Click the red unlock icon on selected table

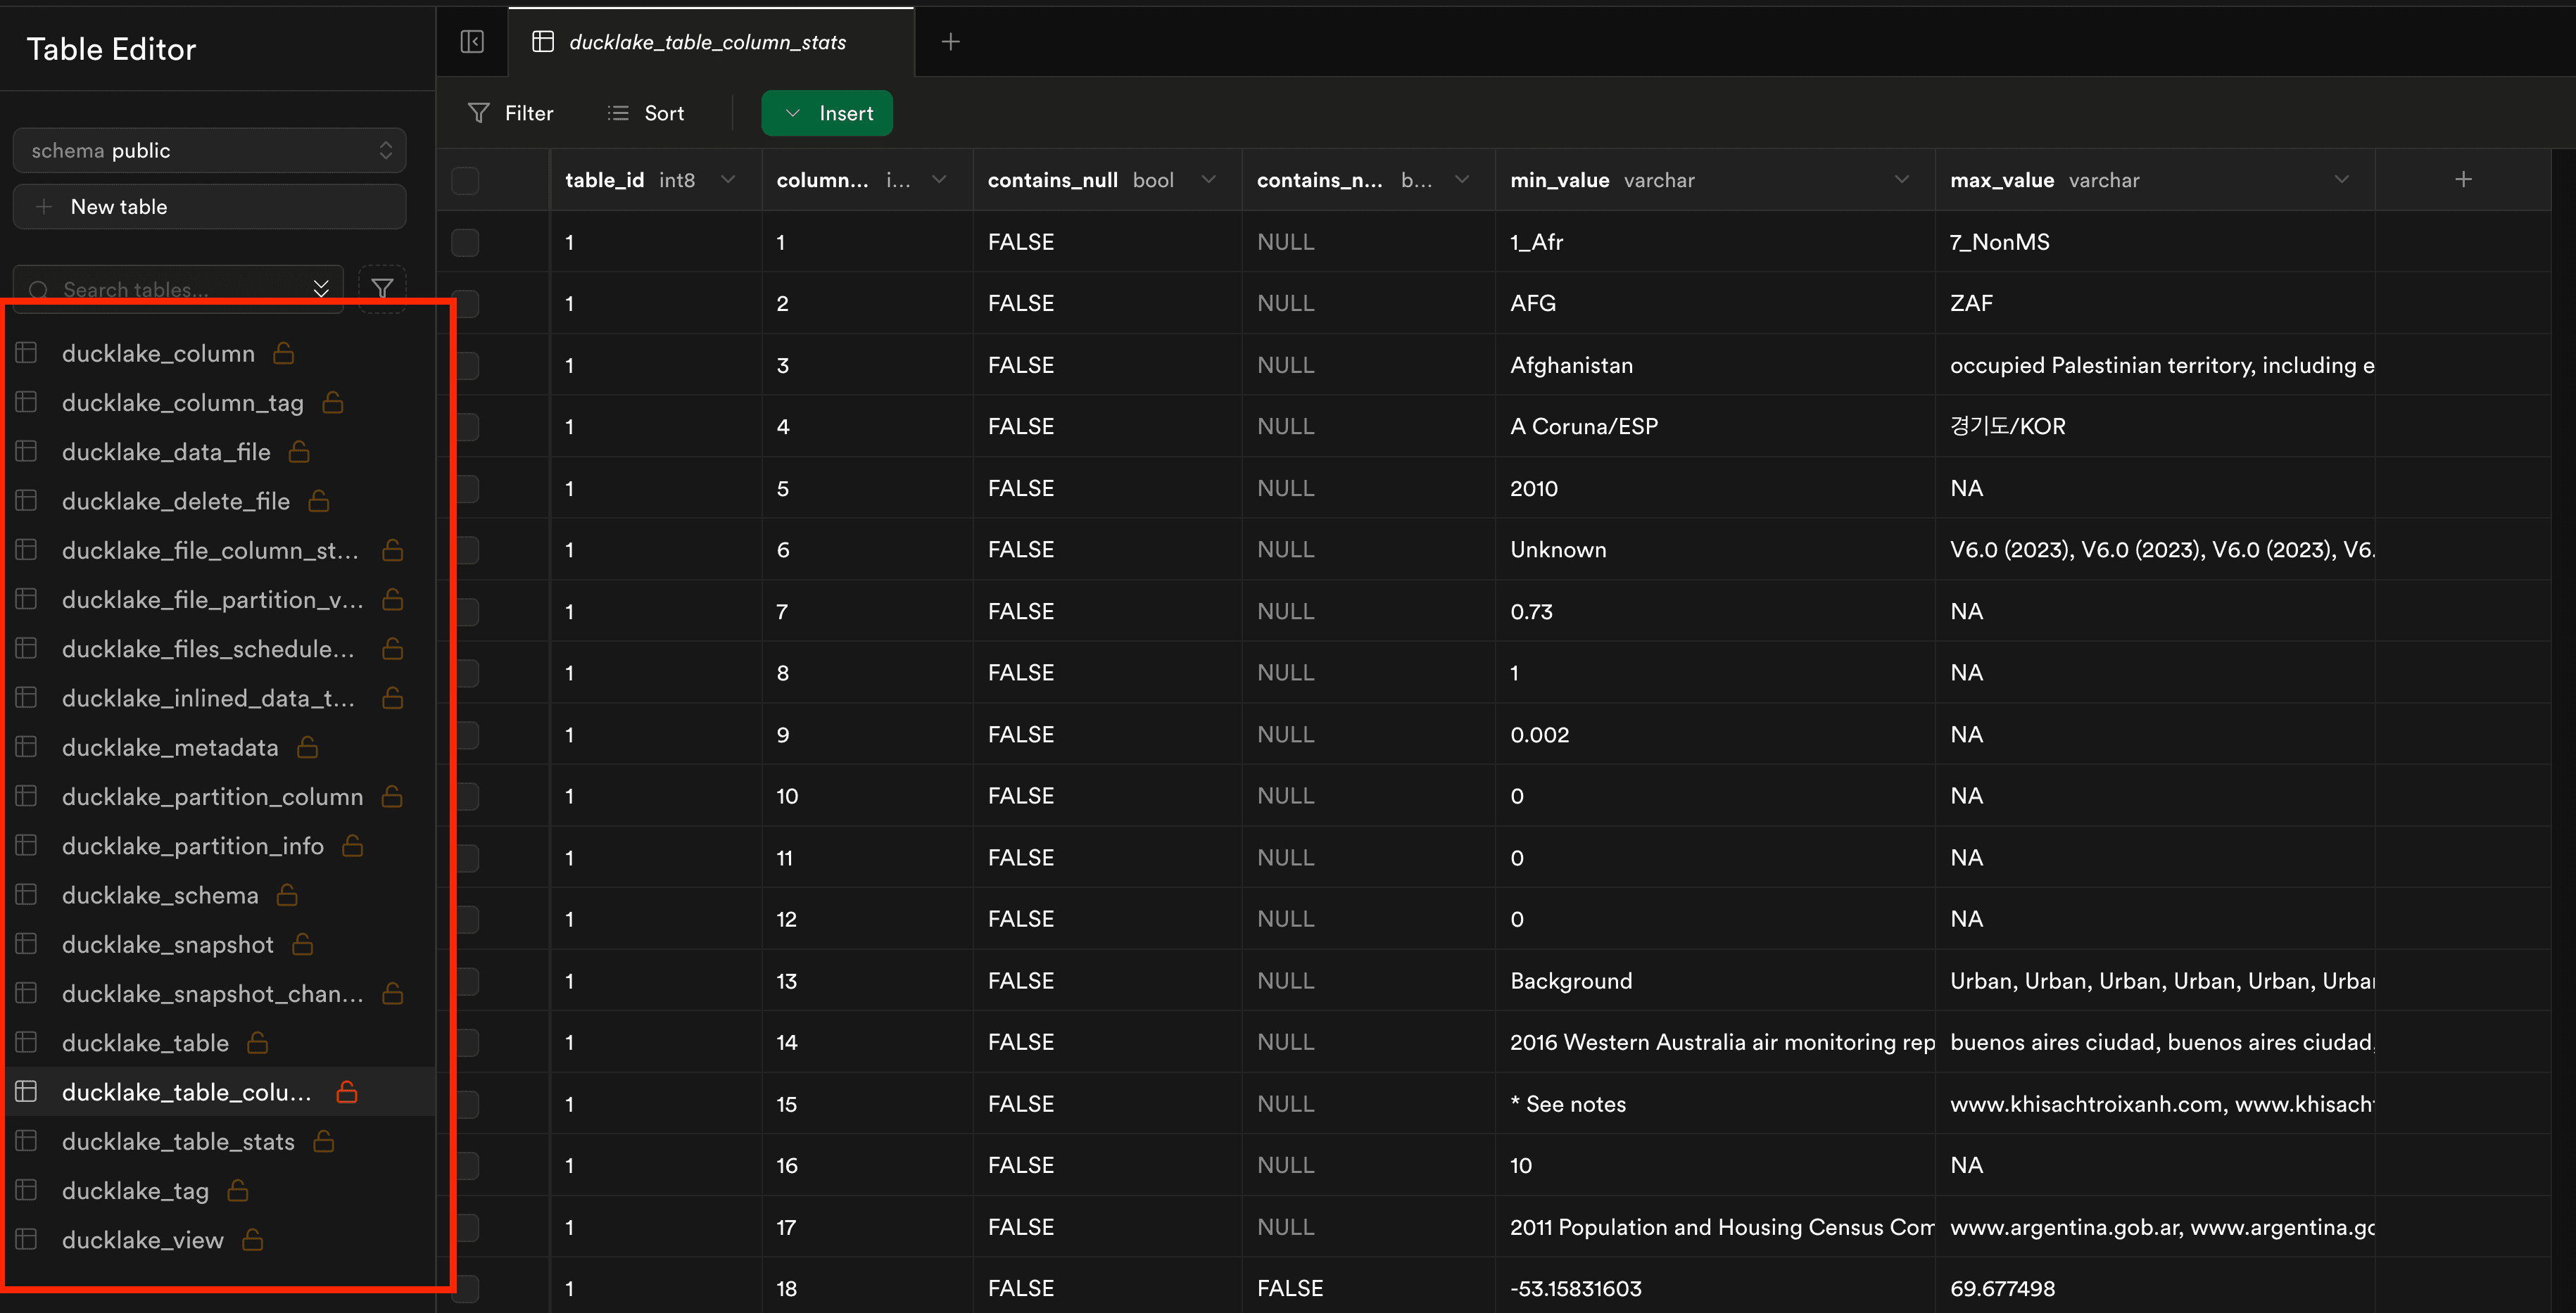pyautogui.click(x=347, y=1092)
